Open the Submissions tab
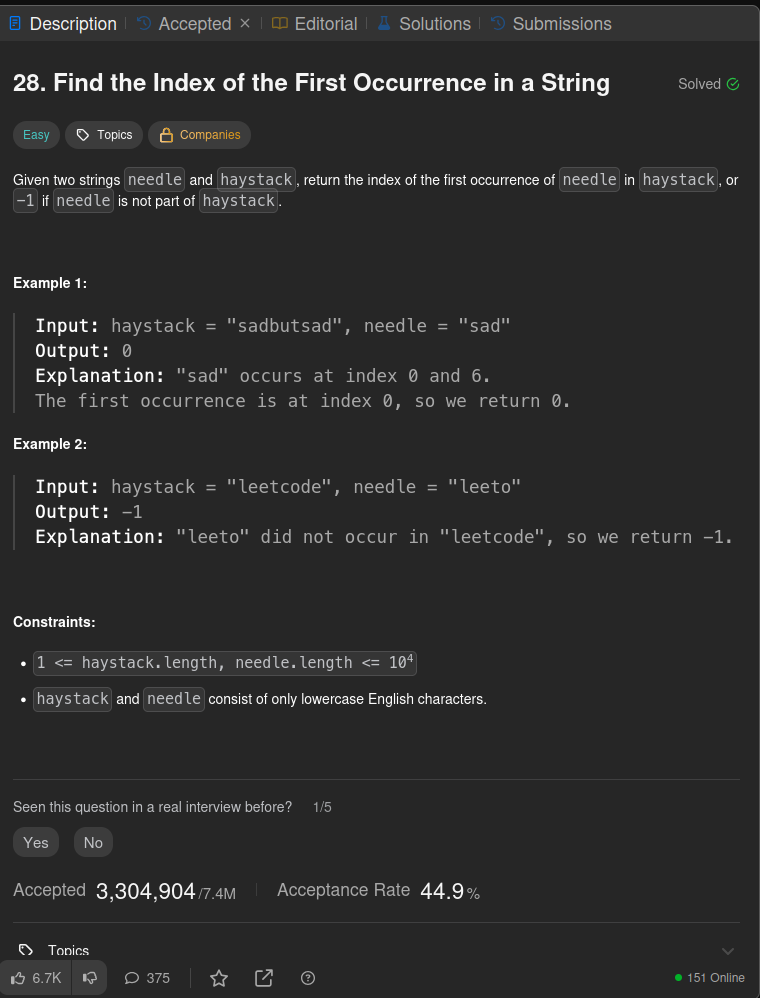The width and height of the screenshot is (760, 998). [x=551, y=24]
